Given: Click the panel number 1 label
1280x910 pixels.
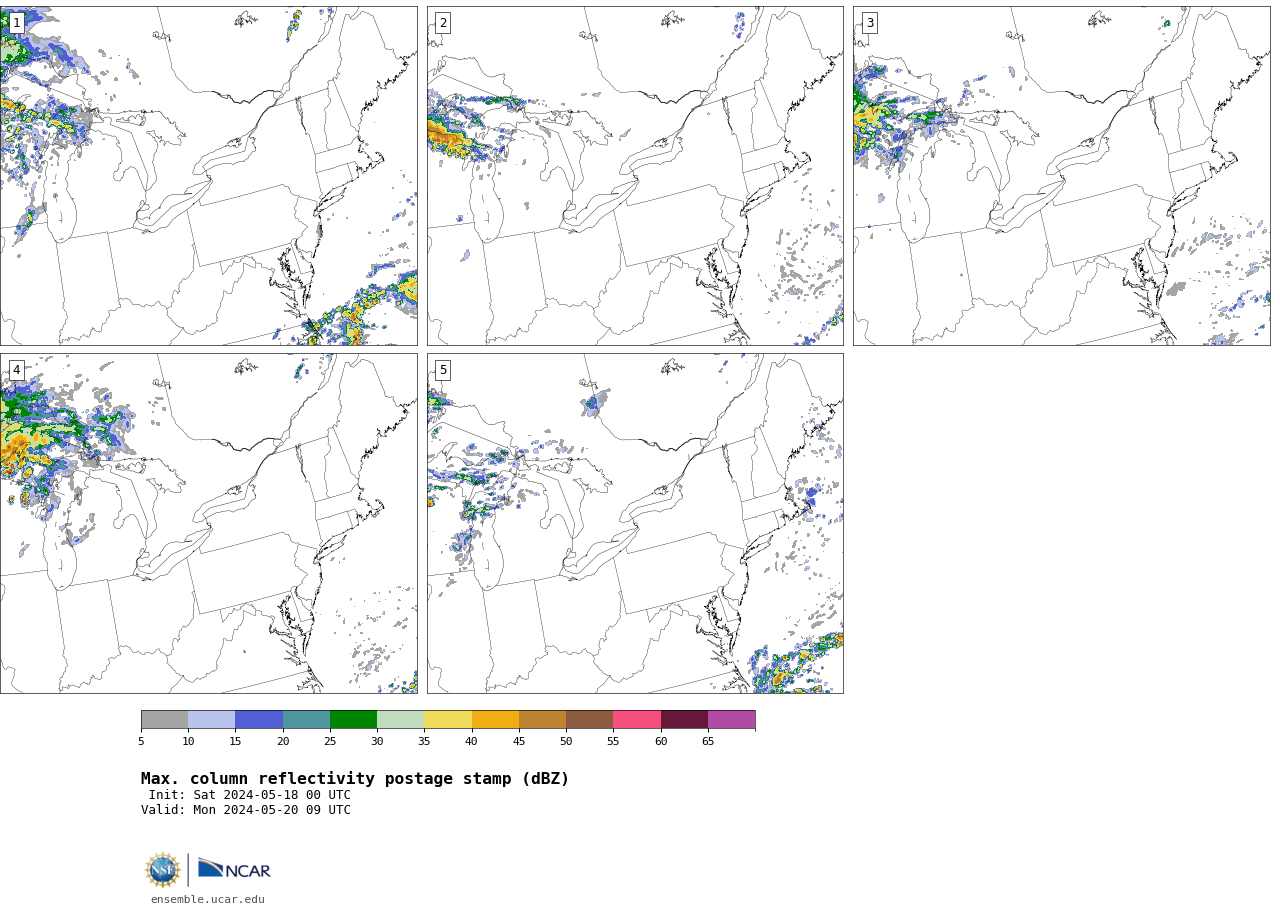Looking at the screenshot, I should tap(16, 23).
